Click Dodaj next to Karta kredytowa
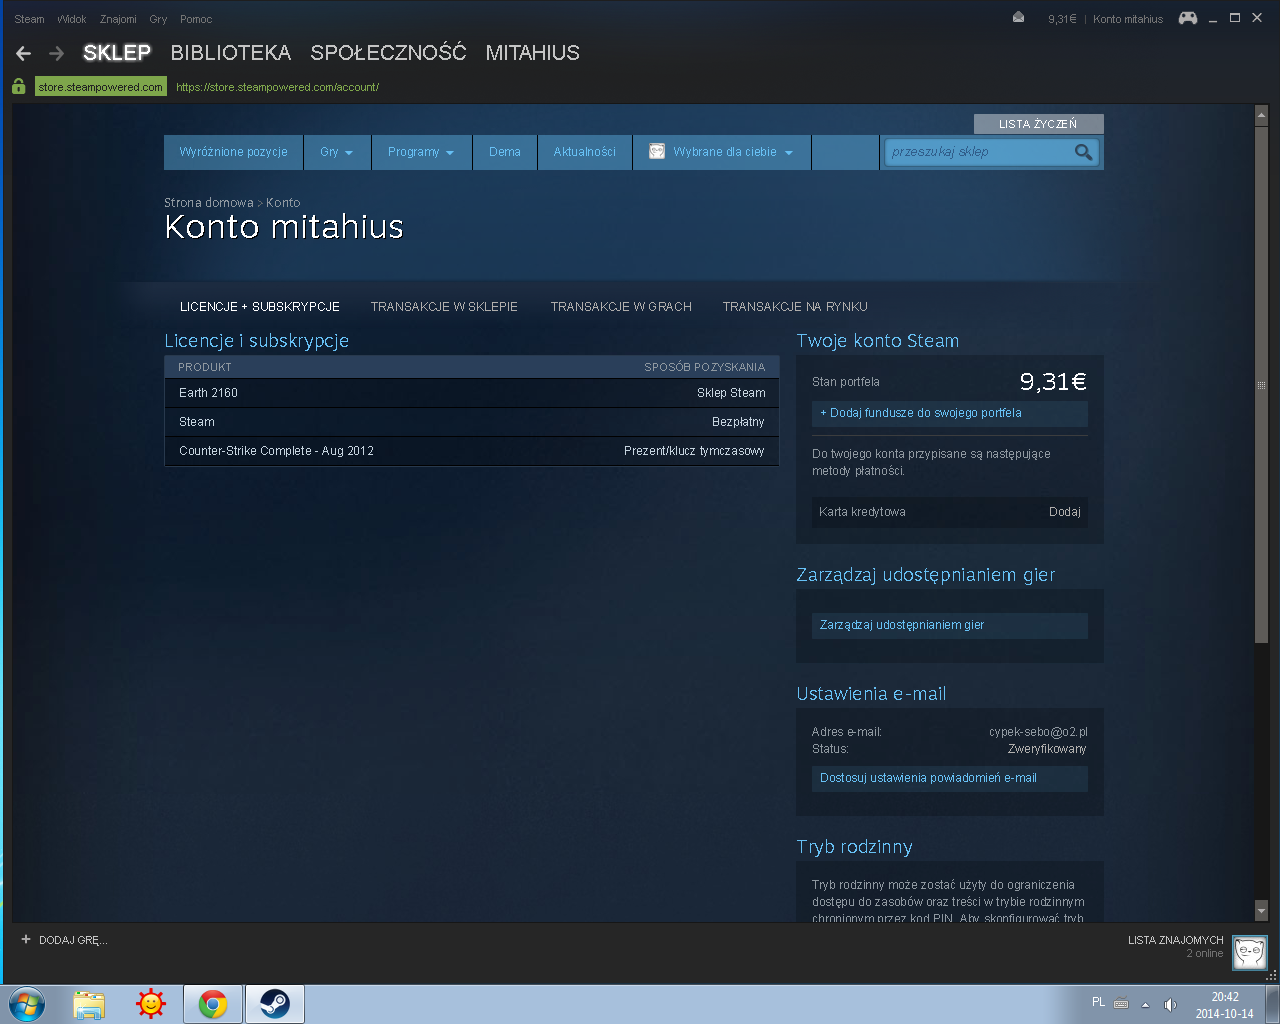The height and width of the screenshot is (1024, 1280). tap(1065, 512)
